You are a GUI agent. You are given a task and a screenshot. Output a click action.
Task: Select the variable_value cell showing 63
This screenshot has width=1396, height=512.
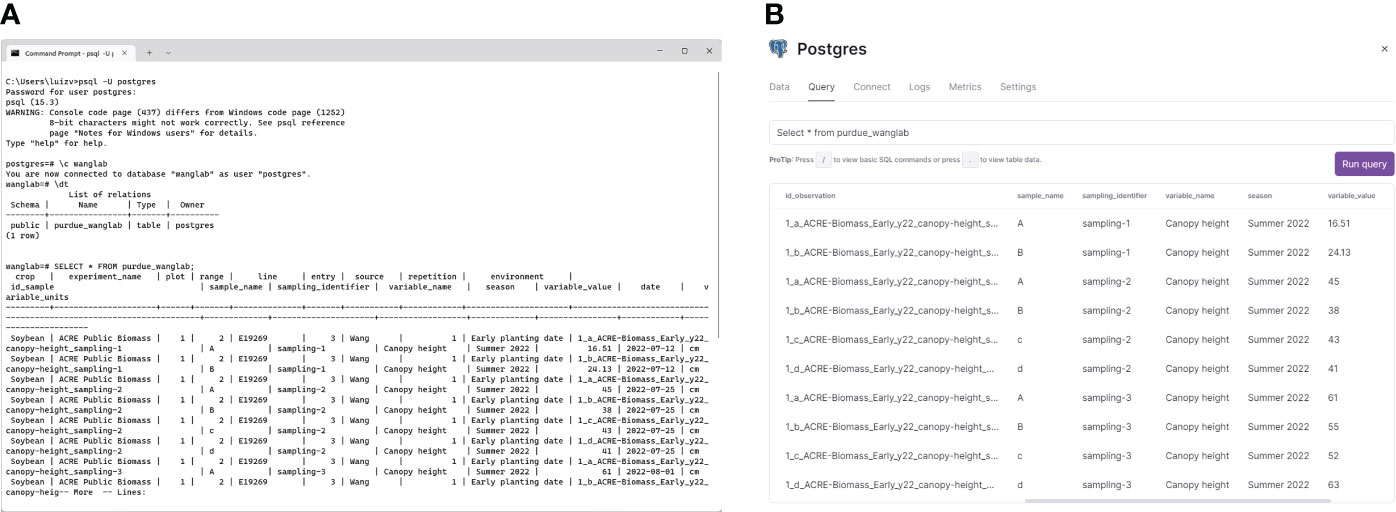(1333, 485)
